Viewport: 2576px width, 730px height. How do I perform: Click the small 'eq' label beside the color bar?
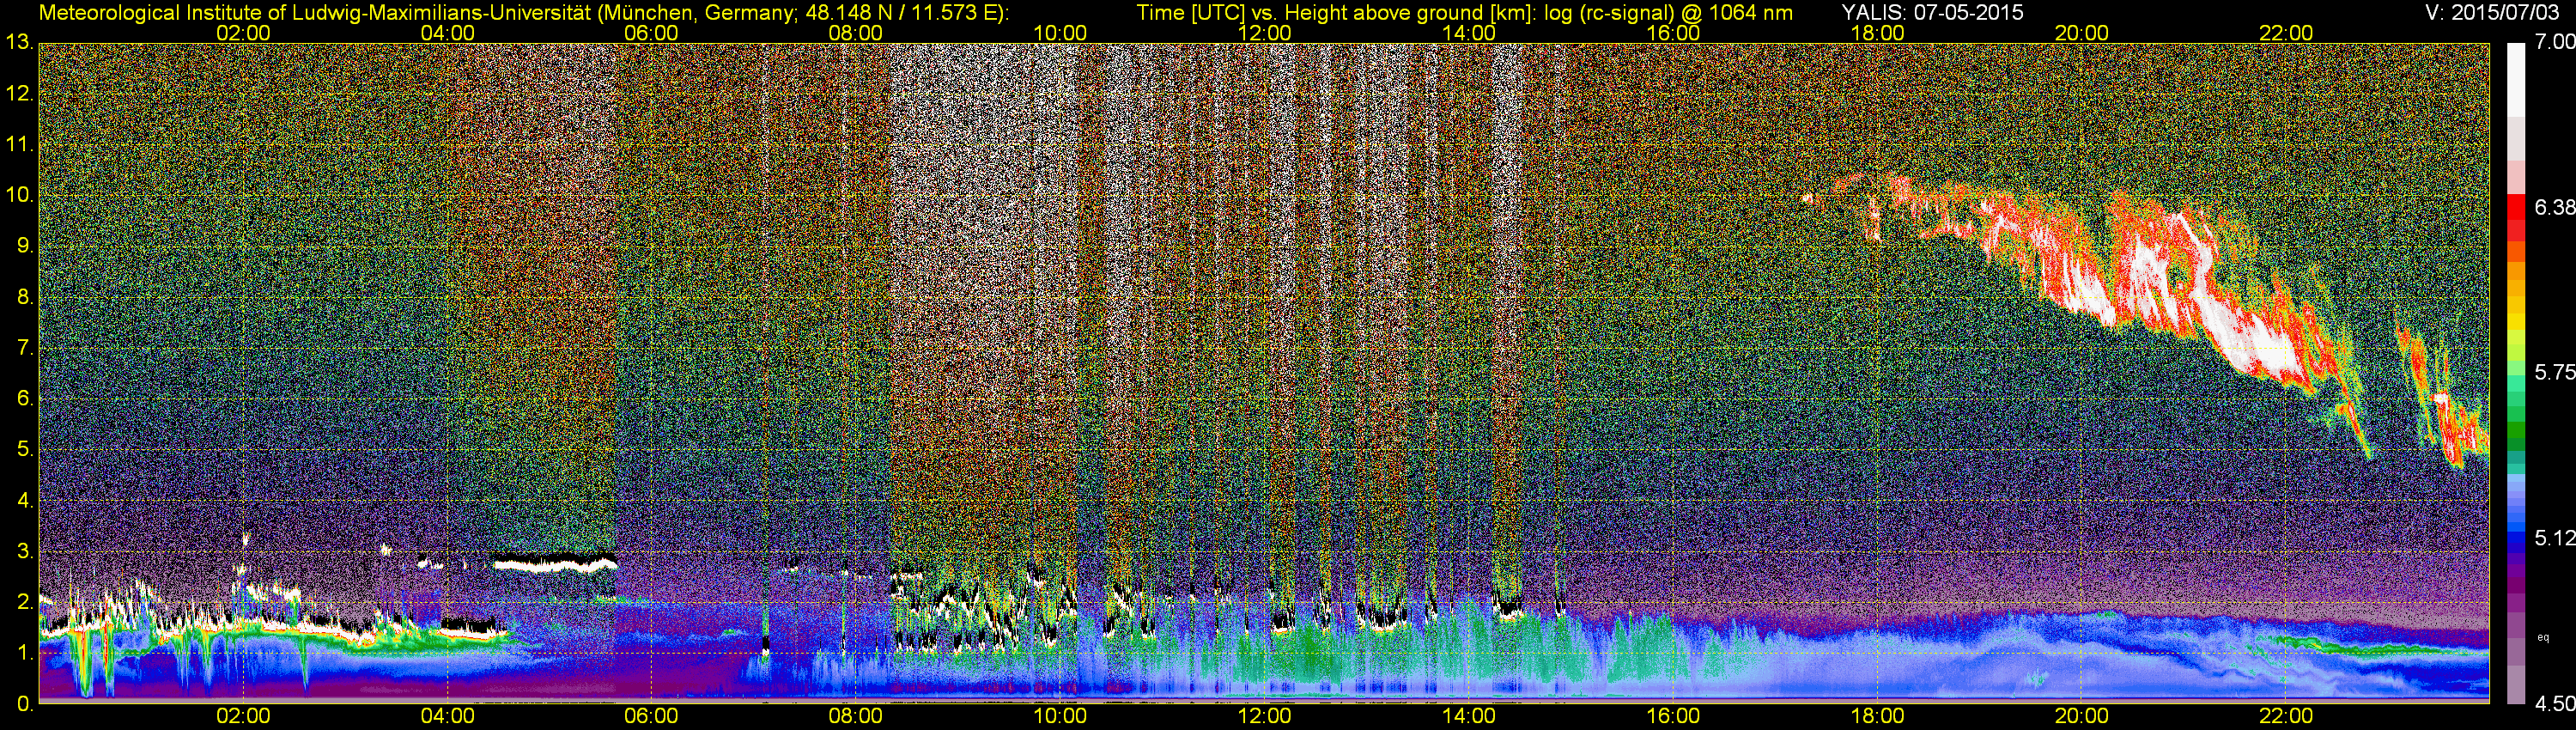point(2543,637)
